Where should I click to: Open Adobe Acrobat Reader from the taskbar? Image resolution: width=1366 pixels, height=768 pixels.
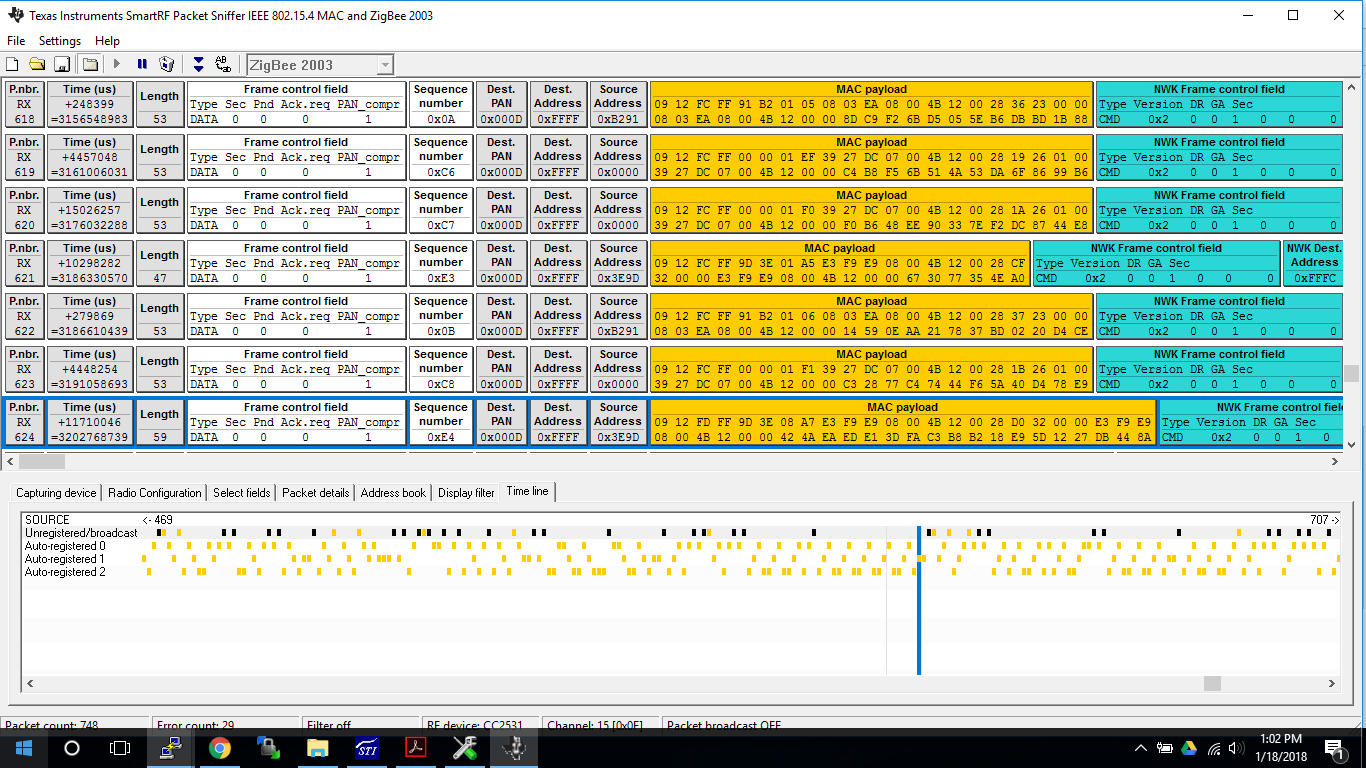(416, 748)
